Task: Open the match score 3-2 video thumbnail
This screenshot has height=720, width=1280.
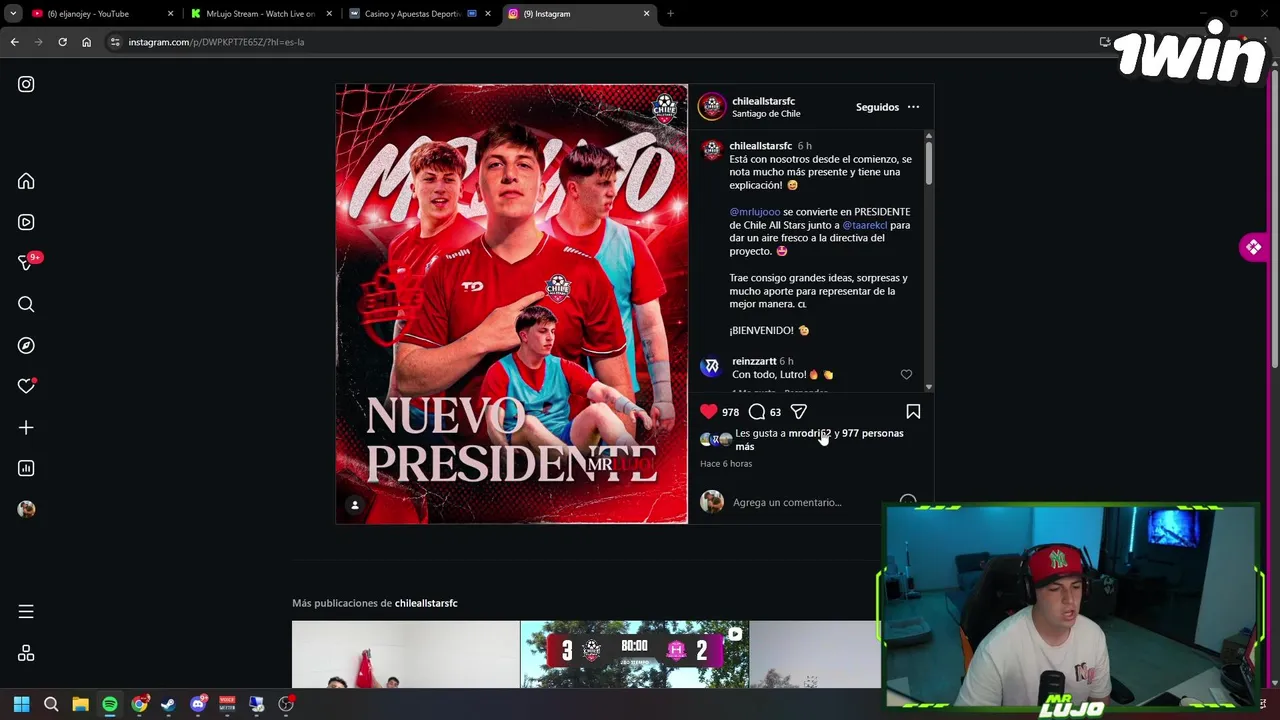Action: click(x=634, y=654)
